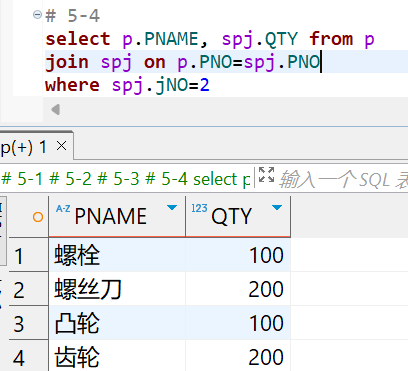Click the cell containing 齿轮
408x371 pixels.
pyautogui.click(x=117, y=356)
